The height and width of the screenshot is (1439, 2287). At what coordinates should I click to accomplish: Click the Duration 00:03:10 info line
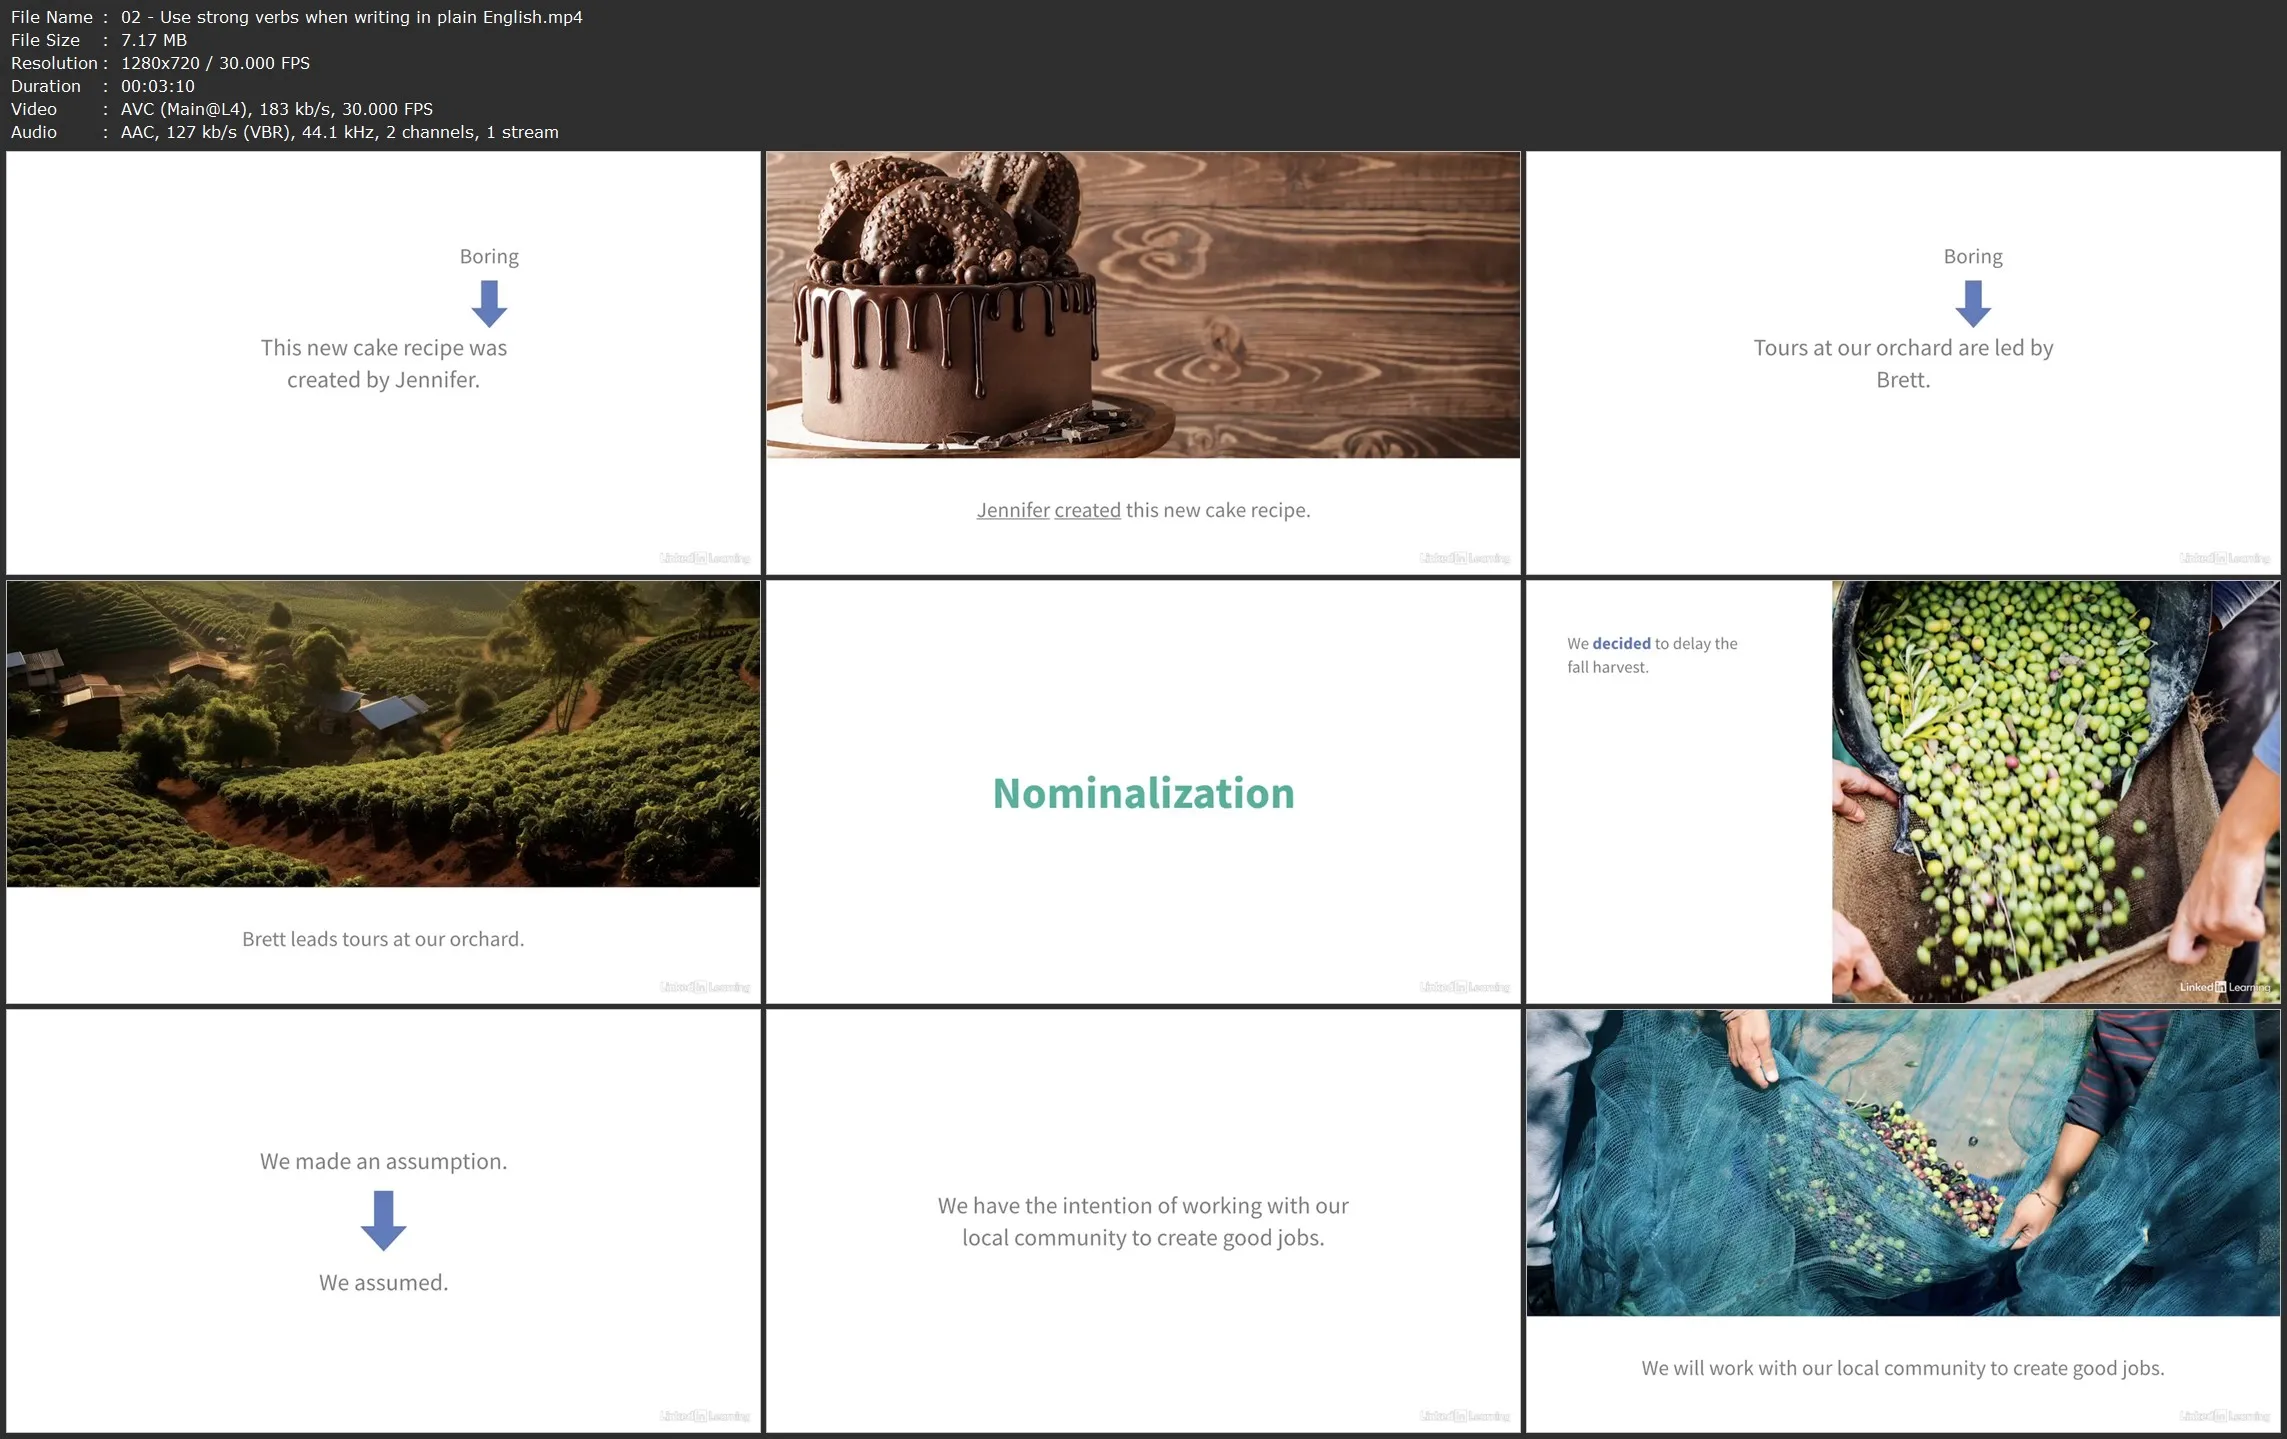point(103,86)
